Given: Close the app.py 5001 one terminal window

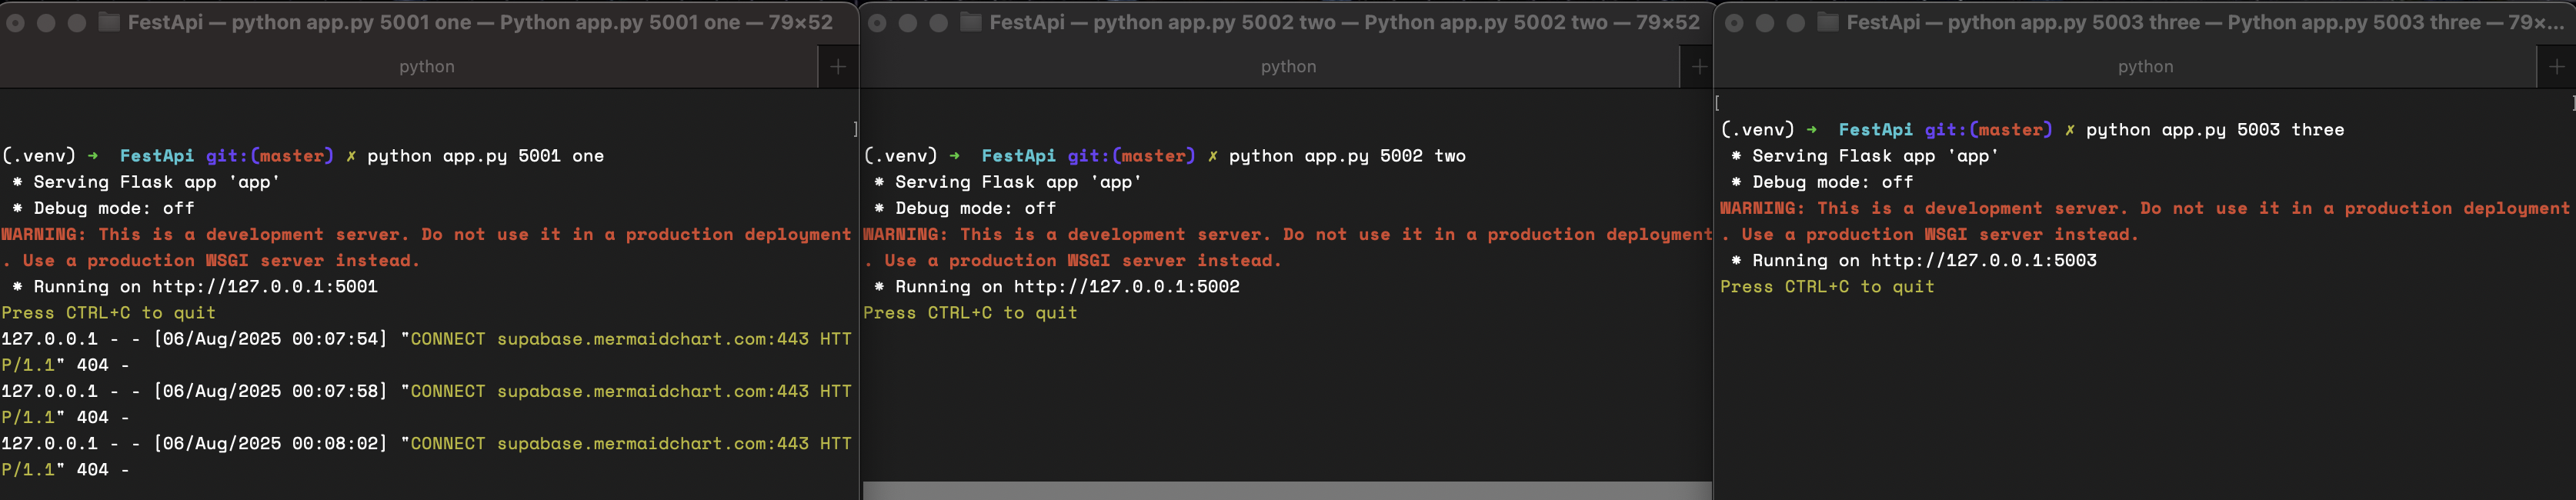Looking at the screenshot, I should pyautogui.click(x=16, y=22).
